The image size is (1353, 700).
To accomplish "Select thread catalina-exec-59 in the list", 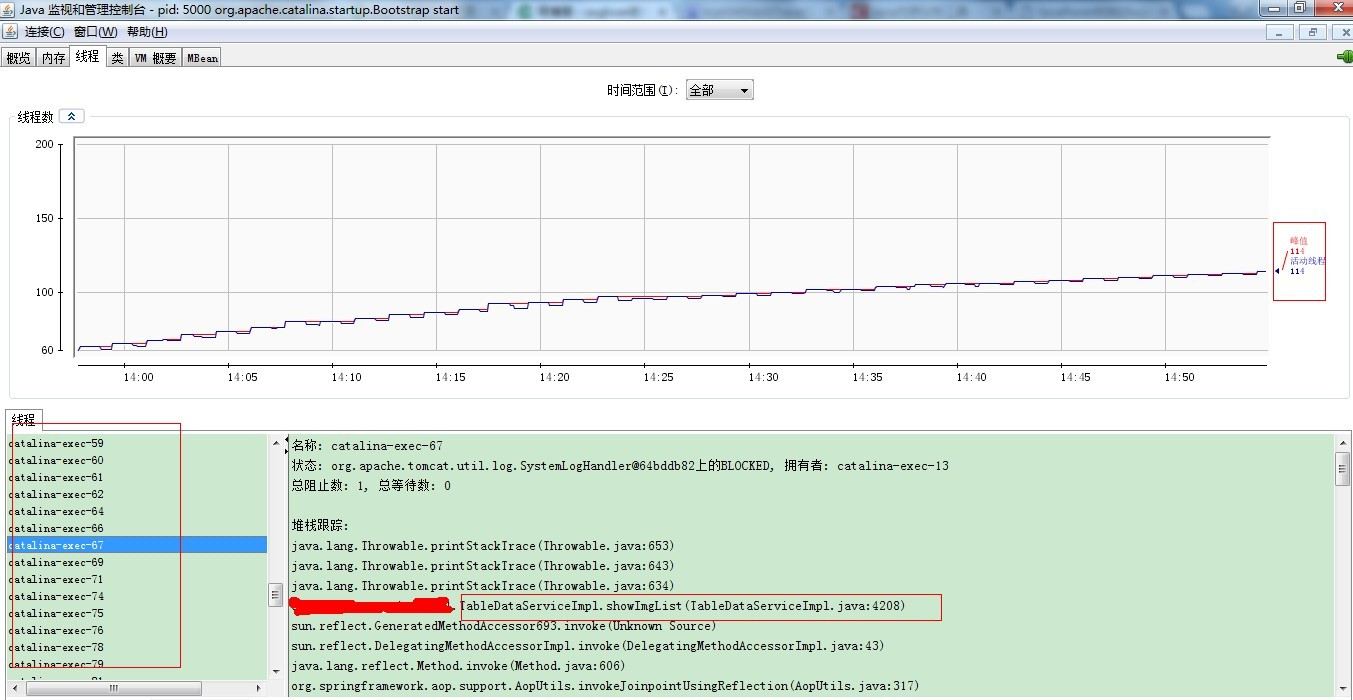I will click(x=55, y=442).
